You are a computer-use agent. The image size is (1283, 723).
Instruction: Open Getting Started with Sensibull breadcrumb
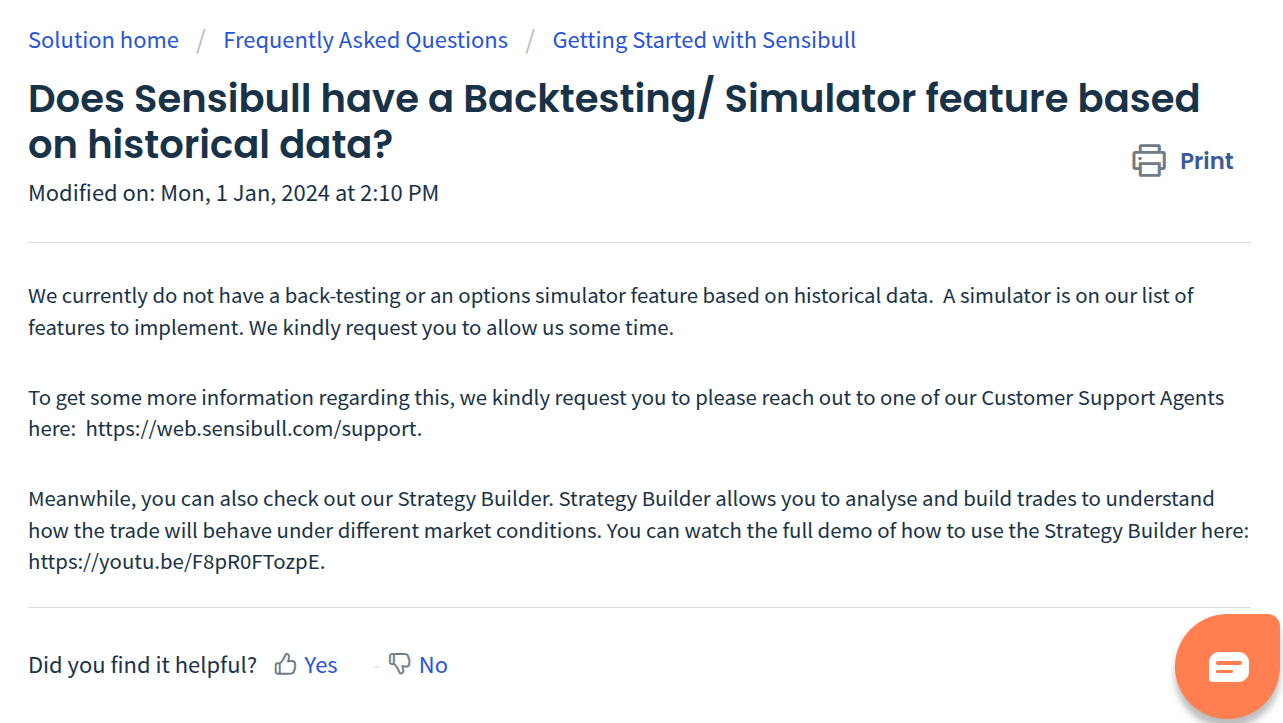tap(704, 40)
